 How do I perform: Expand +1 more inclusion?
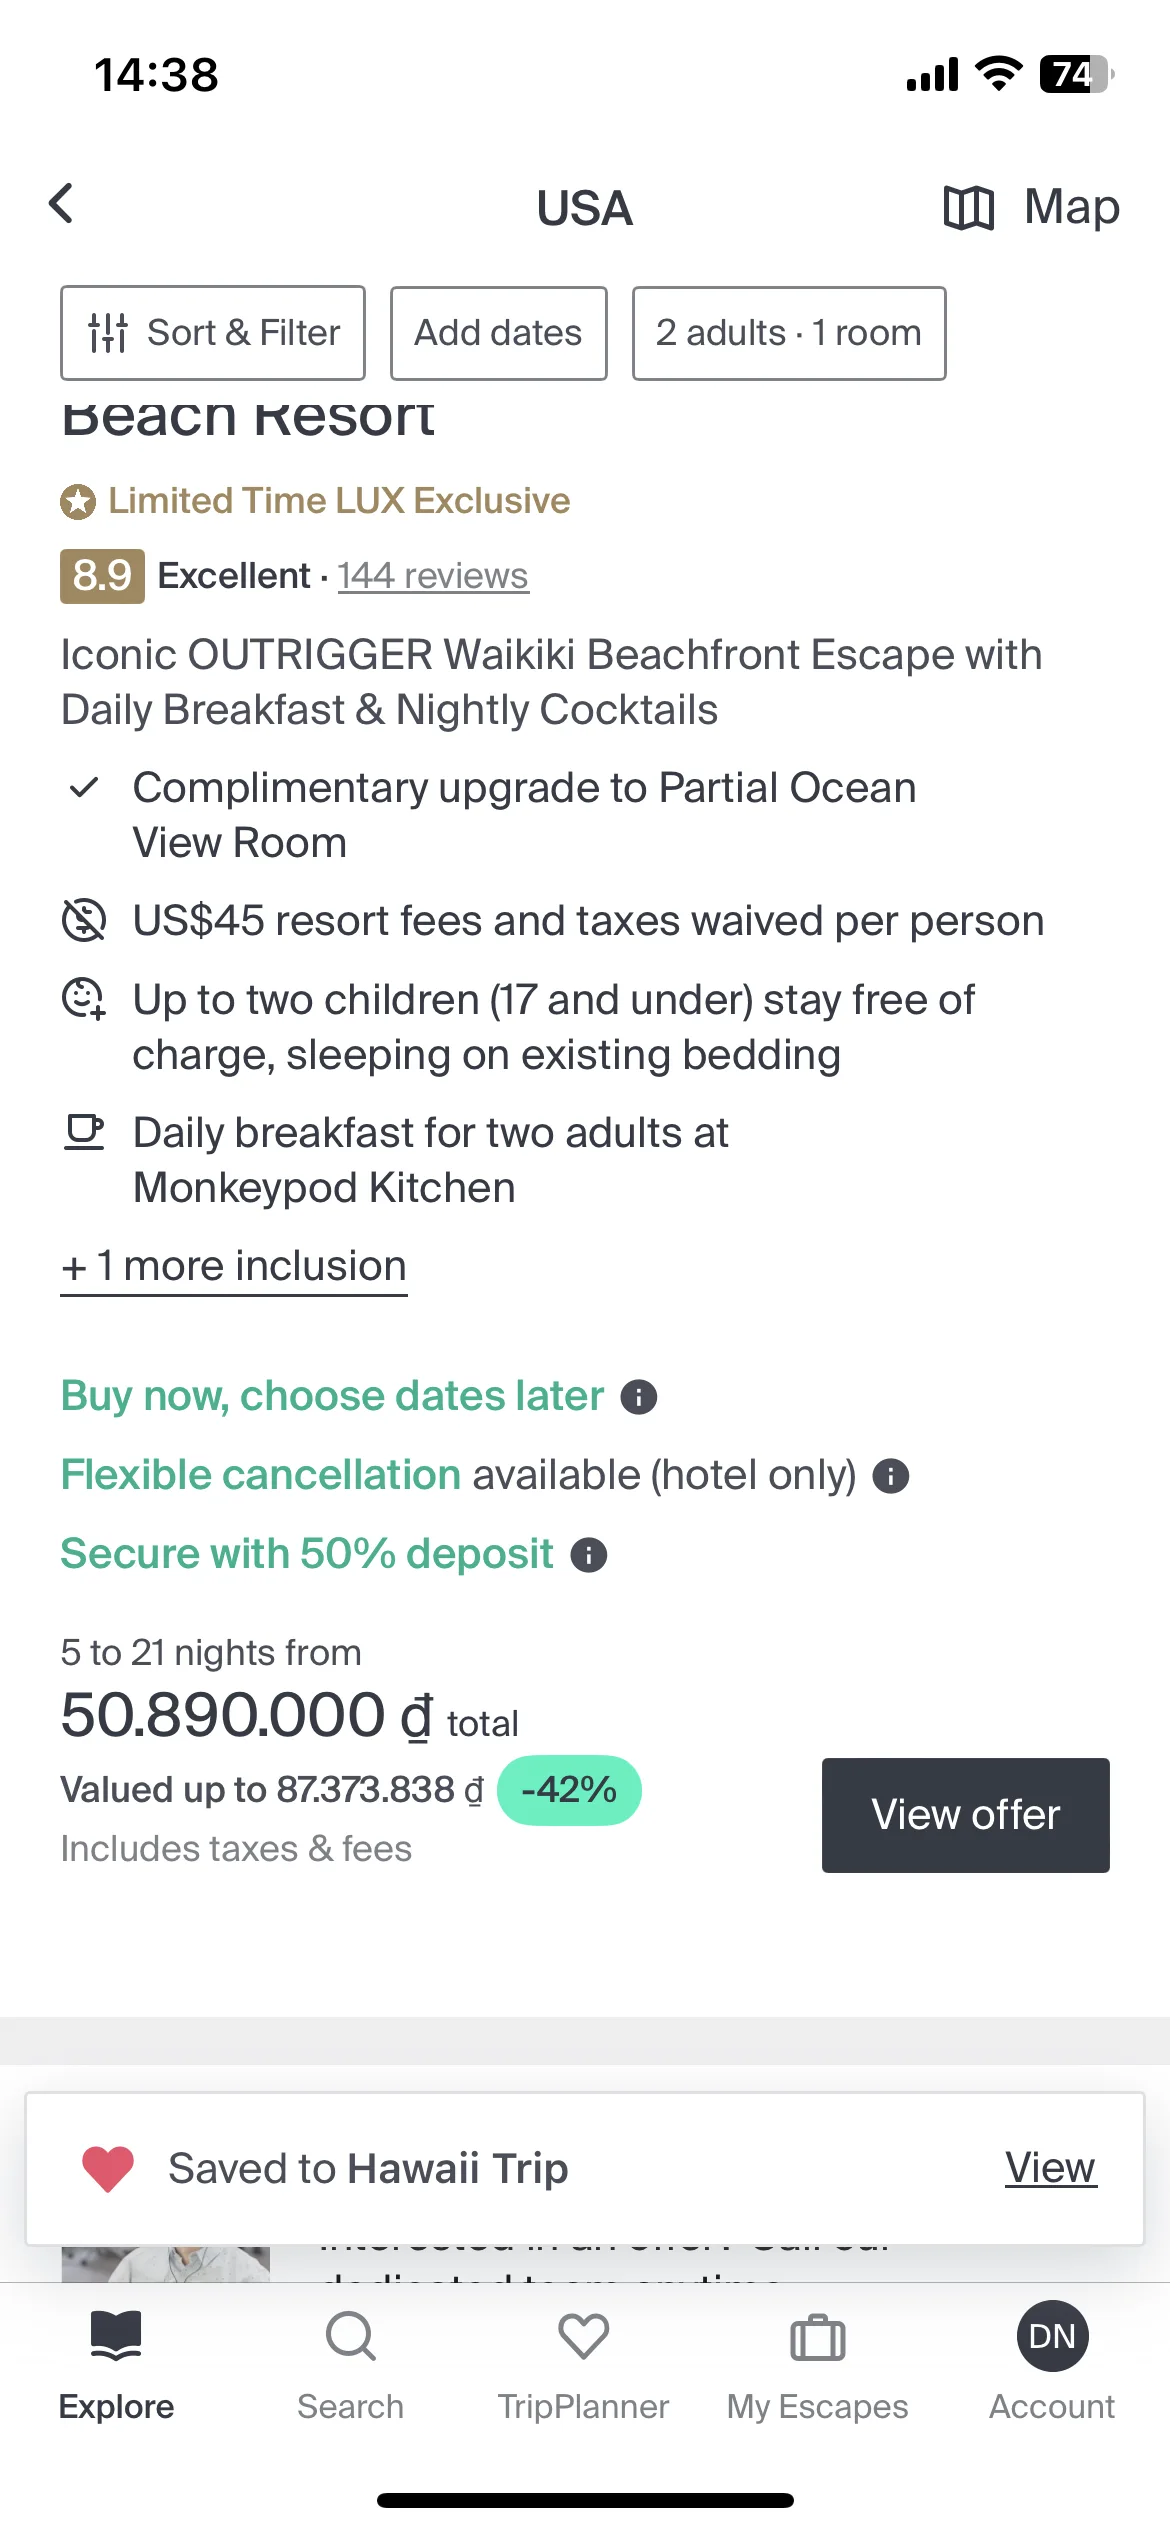(234, 1267)
